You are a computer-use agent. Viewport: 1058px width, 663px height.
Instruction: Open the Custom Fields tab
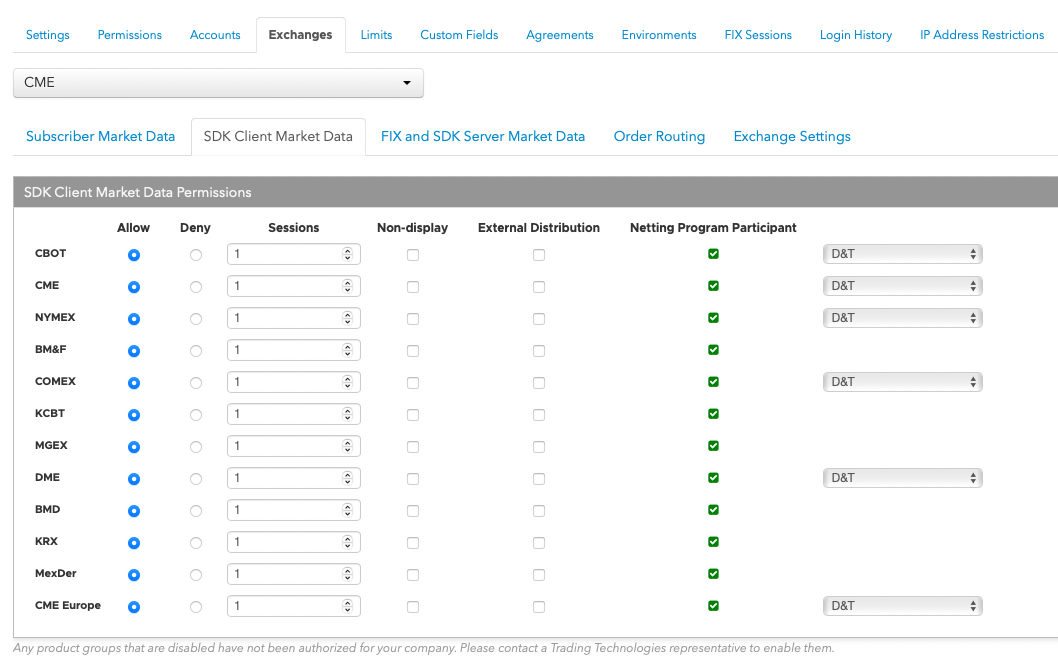[x=459, y=35]
